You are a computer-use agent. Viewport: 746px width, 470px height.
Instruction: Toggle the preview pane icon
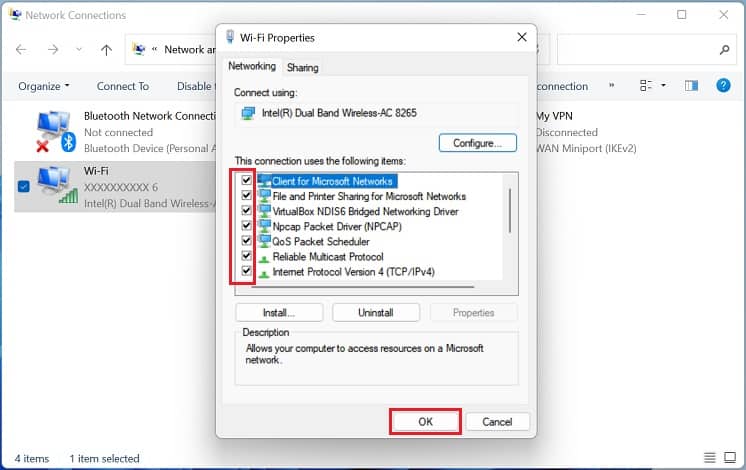coord(691,86)
